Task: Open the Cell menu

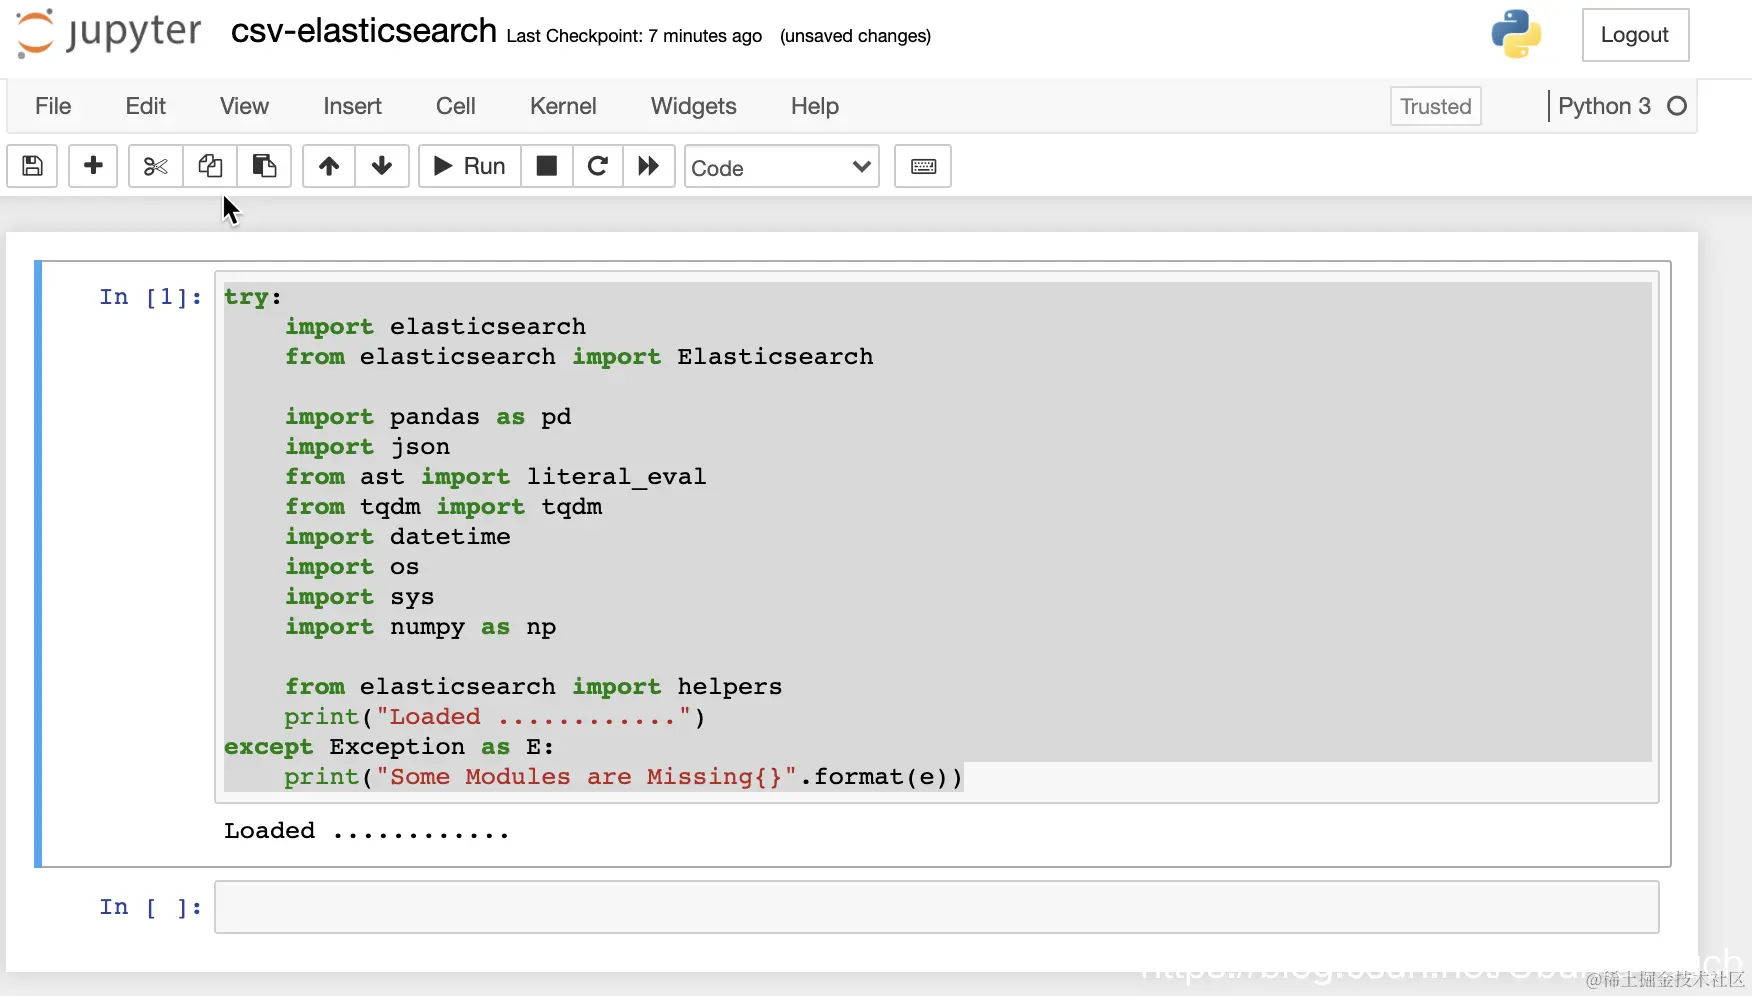Action: point(456,106)
